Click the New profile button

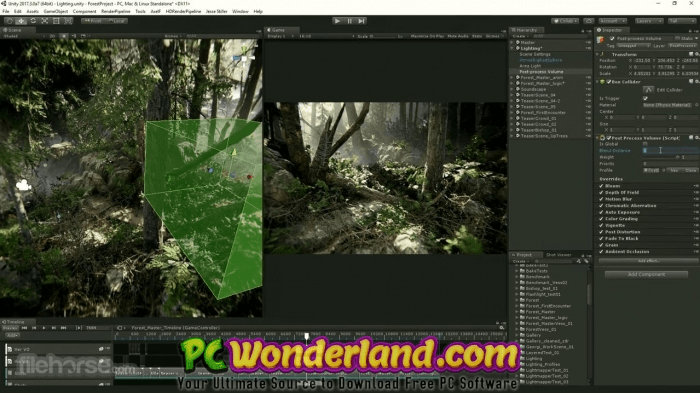pos(675,170)
